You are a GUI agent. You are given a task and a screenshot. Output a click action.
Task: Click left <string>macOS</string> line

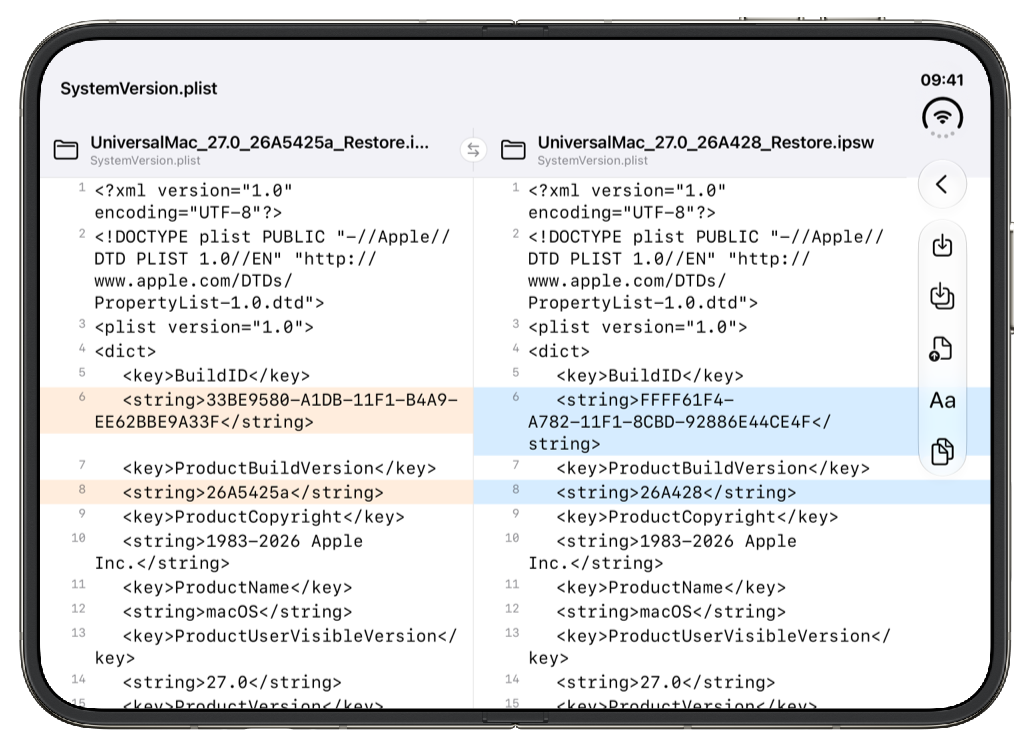coord(237,612)
